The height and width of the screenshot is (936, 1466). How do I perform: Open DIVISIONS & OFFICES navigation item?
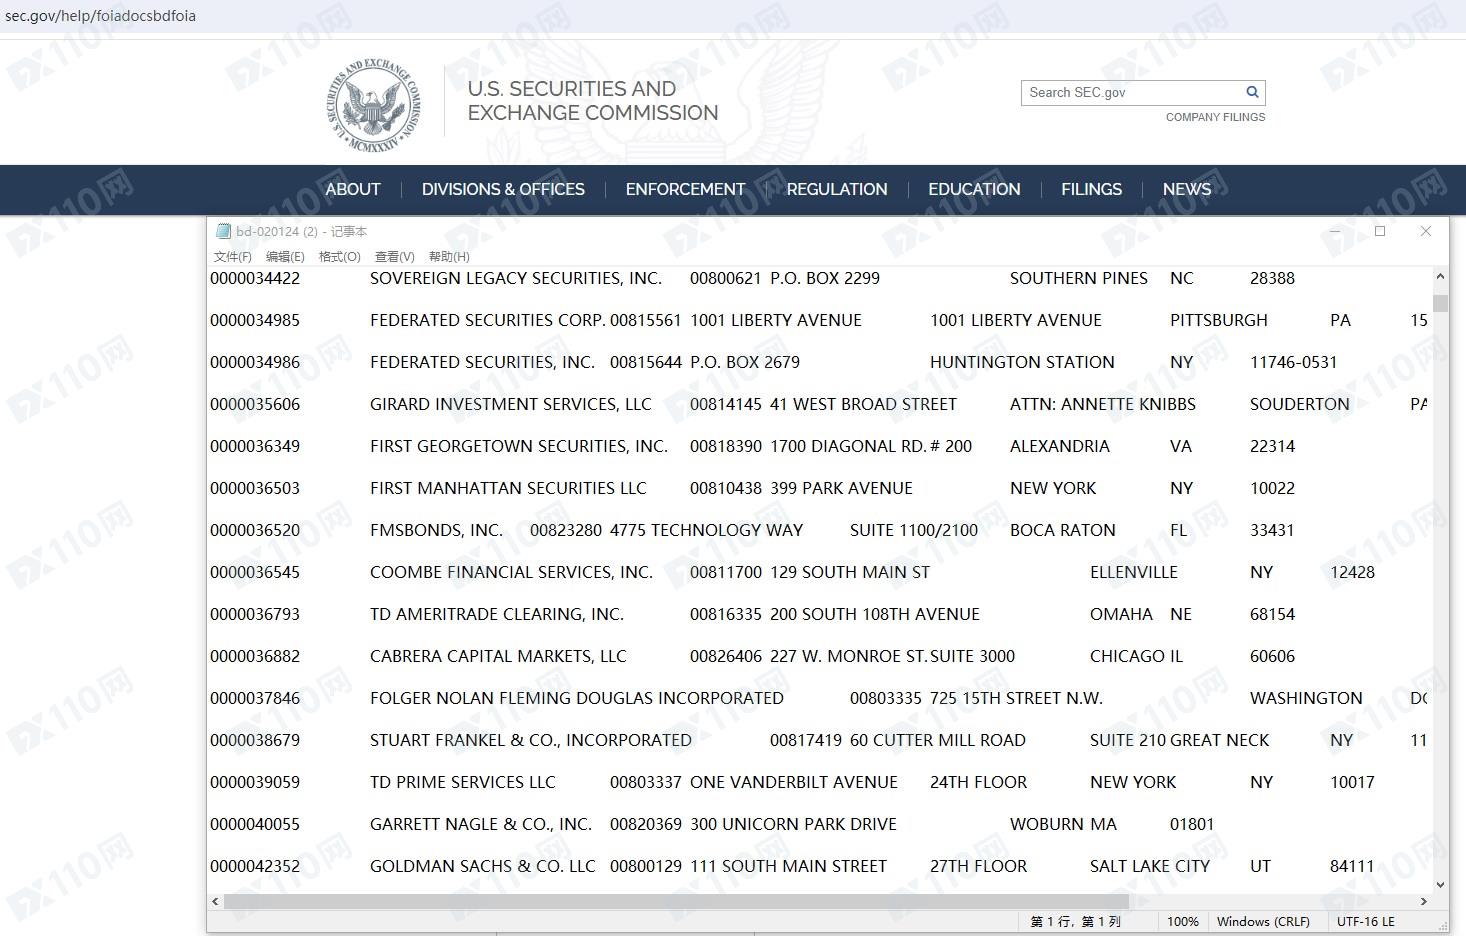503,189
